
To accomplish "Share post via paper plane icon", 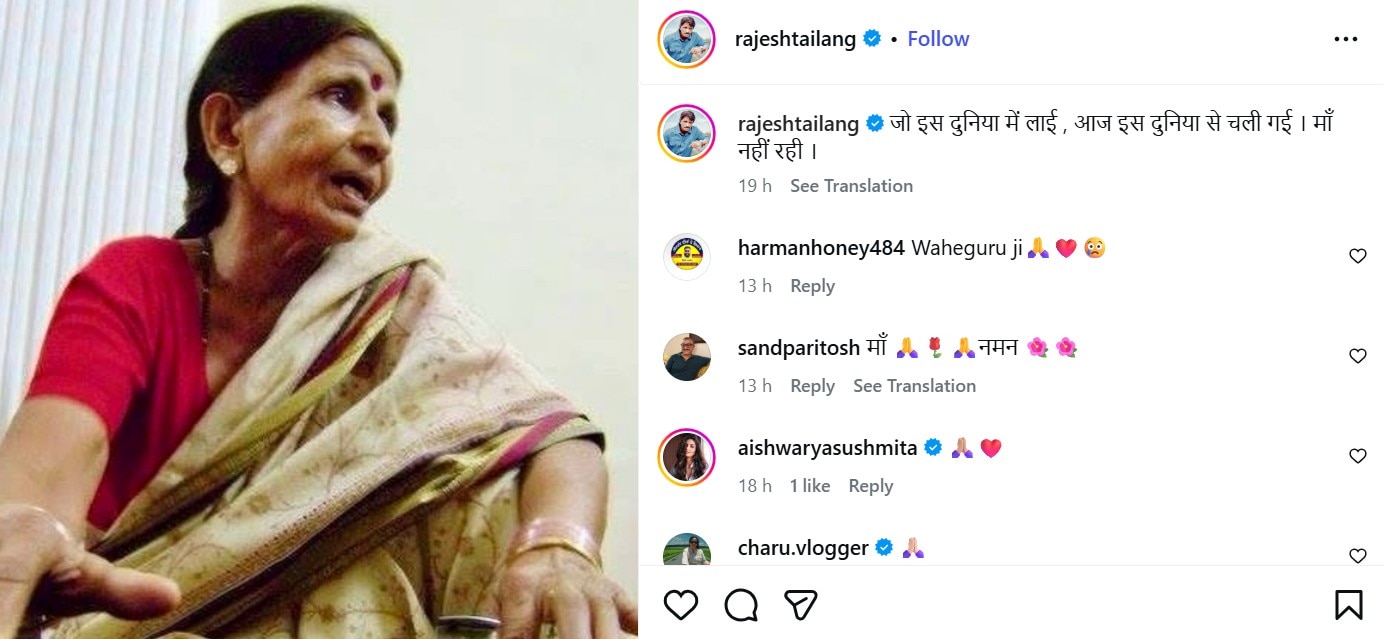I will pos(801,604).
